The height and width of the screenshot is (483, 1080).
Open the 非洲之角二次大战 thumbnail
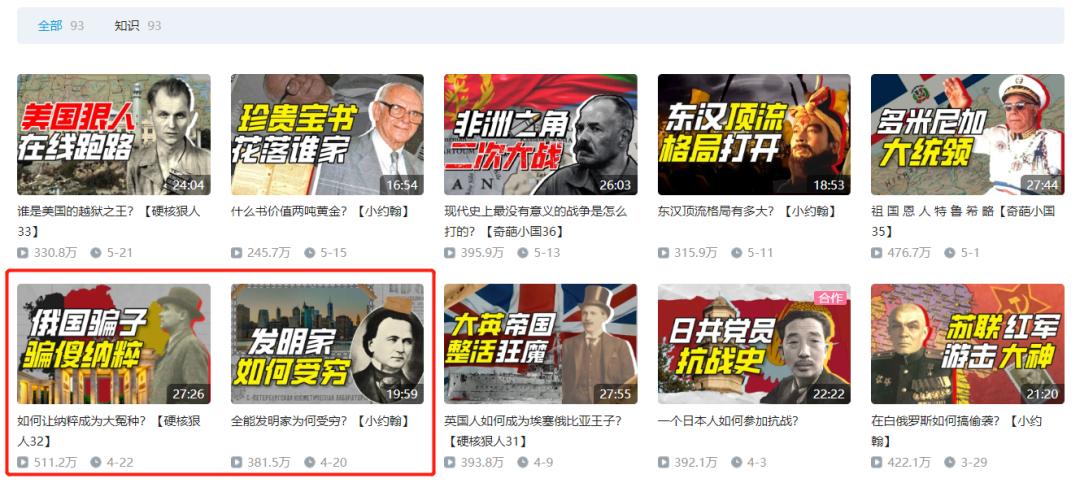pos(541,134)
